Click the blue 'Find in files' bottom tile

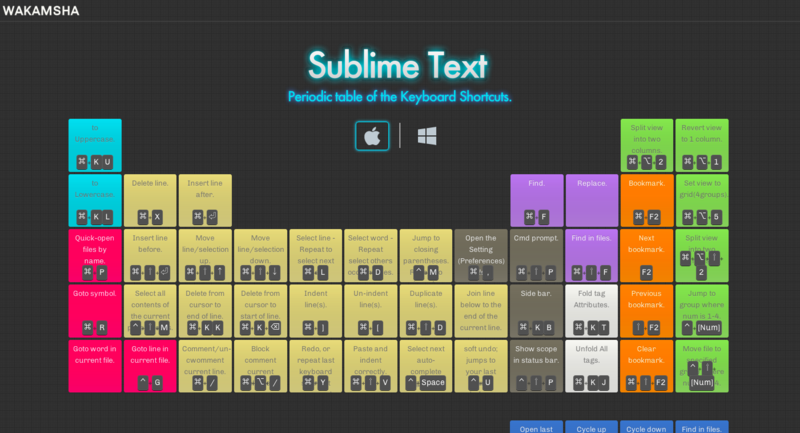point(702,427)
